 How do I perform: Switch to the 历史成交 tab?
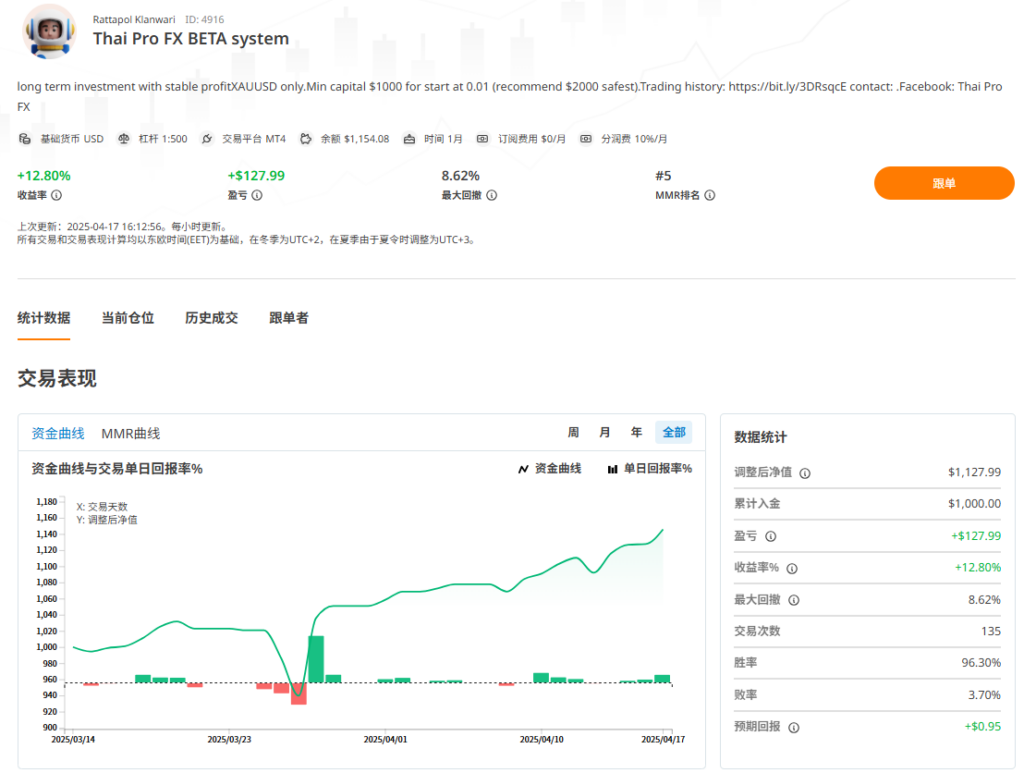[210, 317]
